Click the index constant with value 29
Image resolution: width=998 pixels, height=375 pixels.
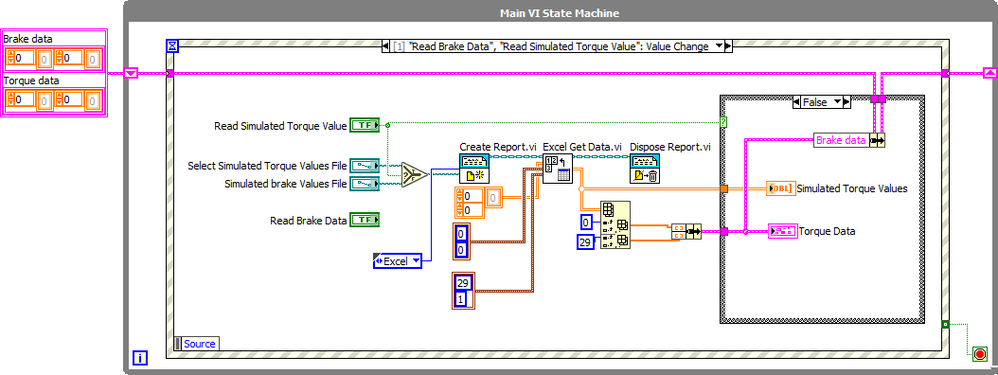point(586,241)
